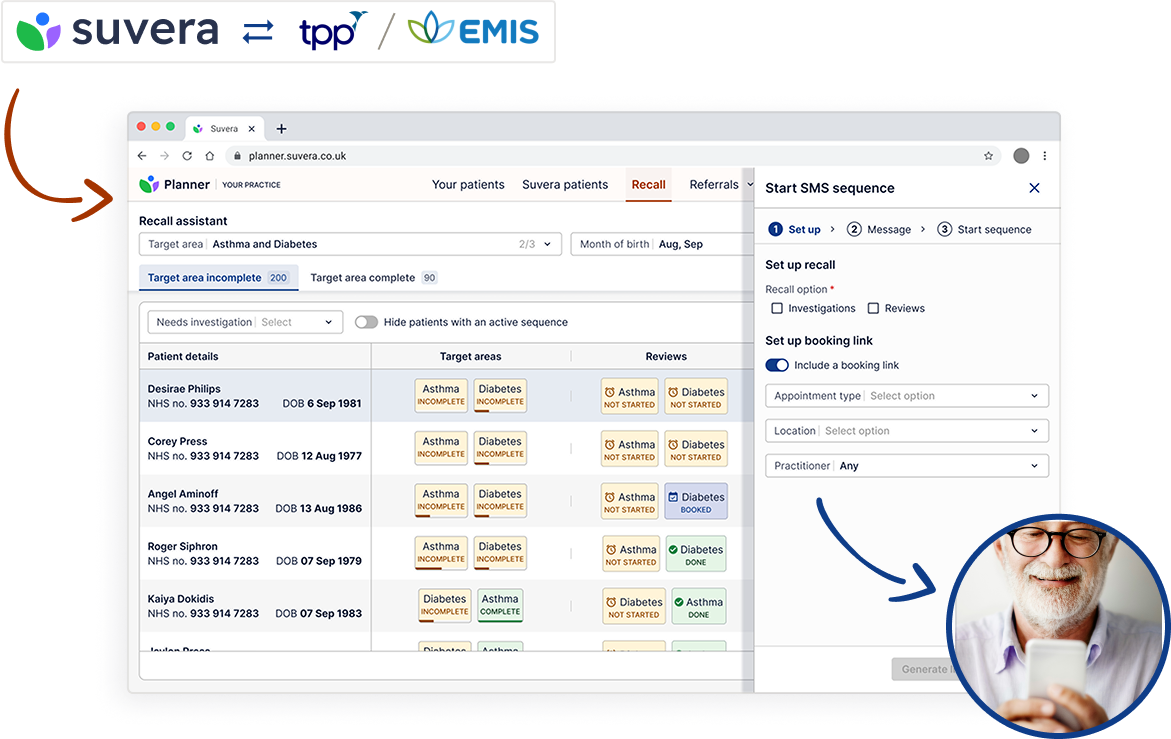Open the Suvera patients tab
Viewport: 1171px width, 739px height.
[x=565, y=184]
